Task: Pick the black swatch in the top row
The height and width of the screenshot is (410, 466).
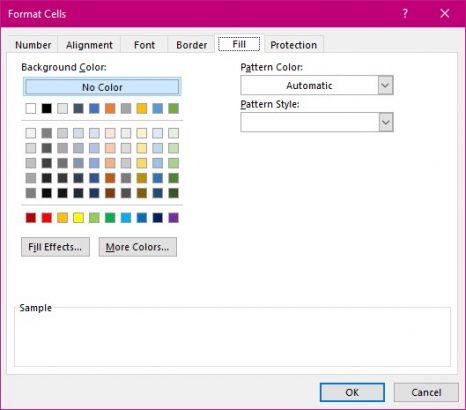Action: click(47, 108)
